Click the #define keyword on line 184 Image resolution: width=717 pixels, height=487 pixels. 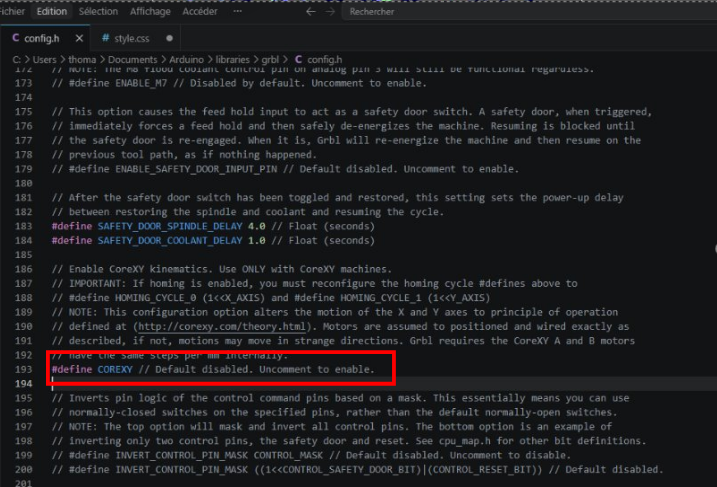pos(72,241)
